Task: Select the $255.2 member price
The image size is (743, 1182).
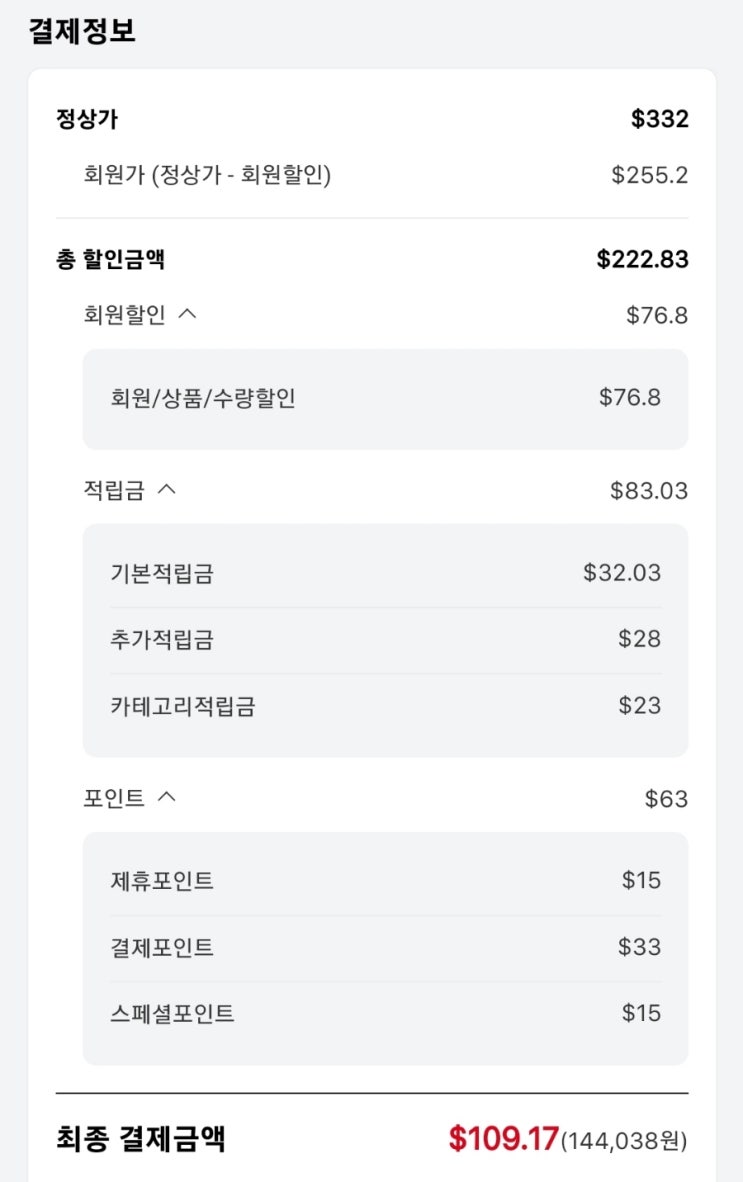Action: 649,176
